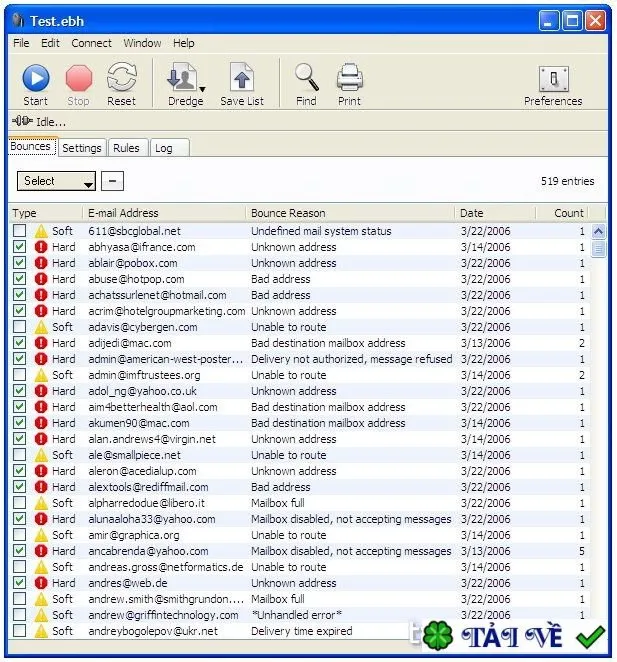The image size is (617, 662).
Task: Check the 611@sbcglobal.net row checkbox
Action: [x=19, y=231]
